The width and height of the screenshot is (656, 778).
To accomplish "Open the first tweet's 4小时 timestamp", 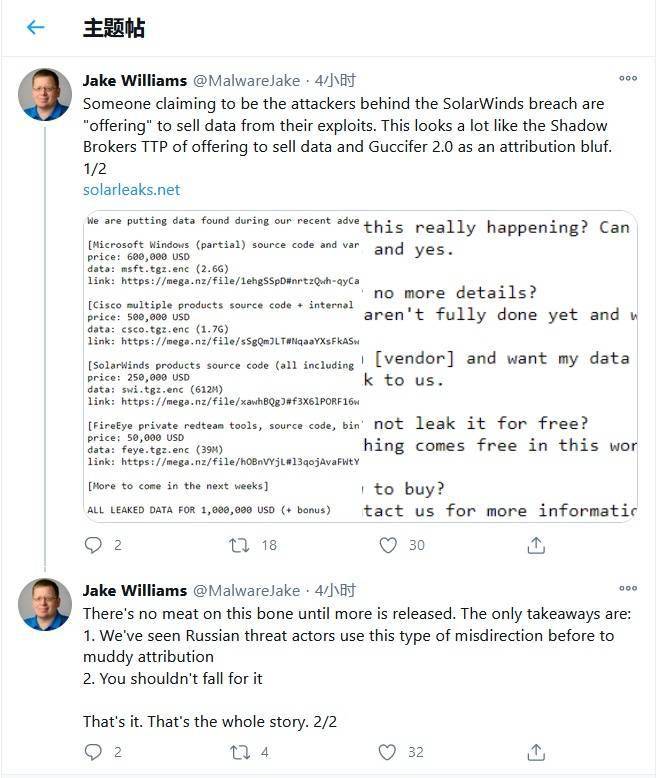I will coord(335,80).
